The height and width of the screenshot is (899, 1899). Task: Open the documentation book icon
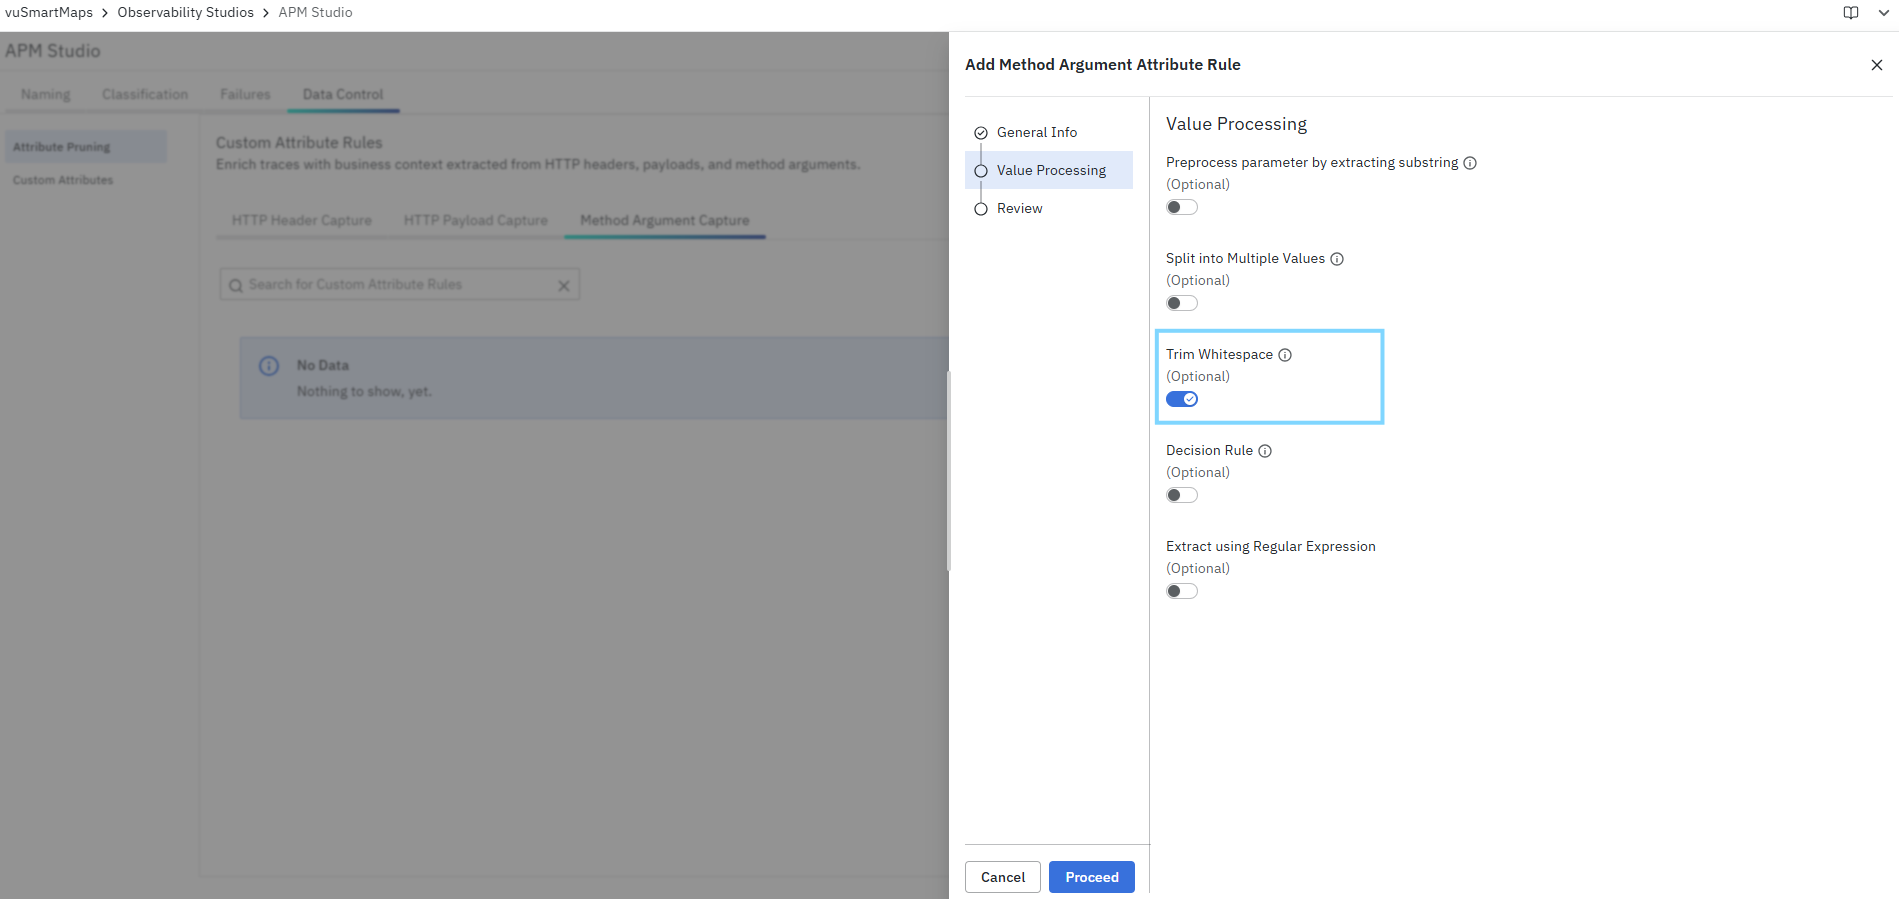(1851, 13)
